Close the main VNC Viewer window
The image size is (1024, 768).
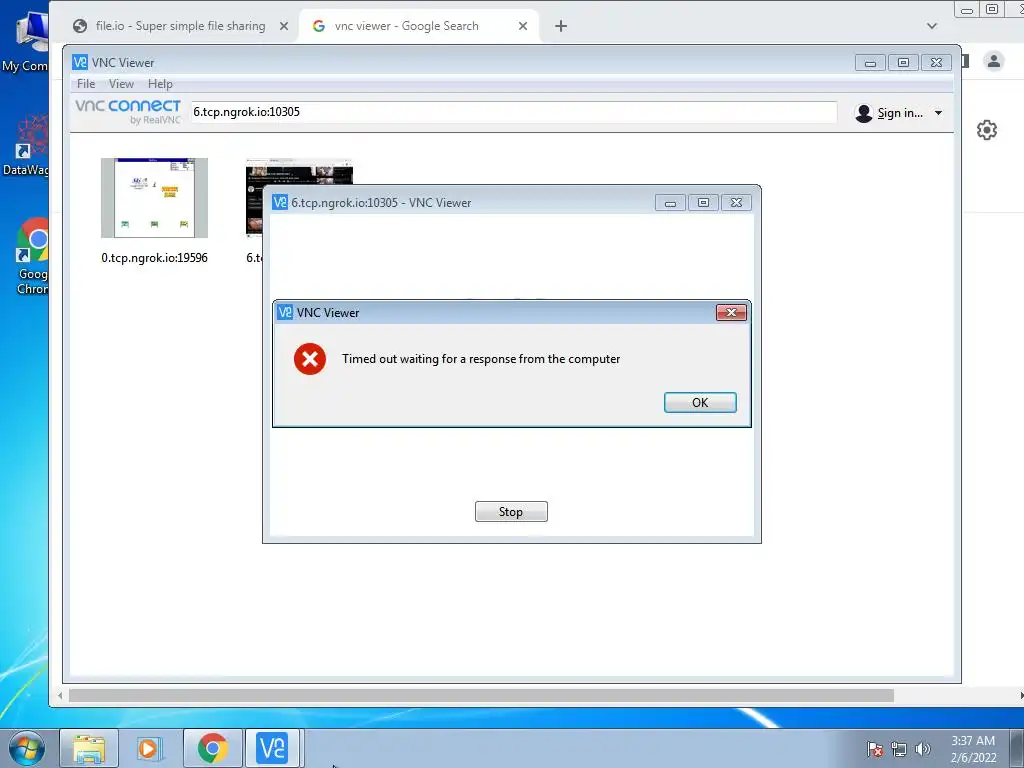click(x=936, y=63)
